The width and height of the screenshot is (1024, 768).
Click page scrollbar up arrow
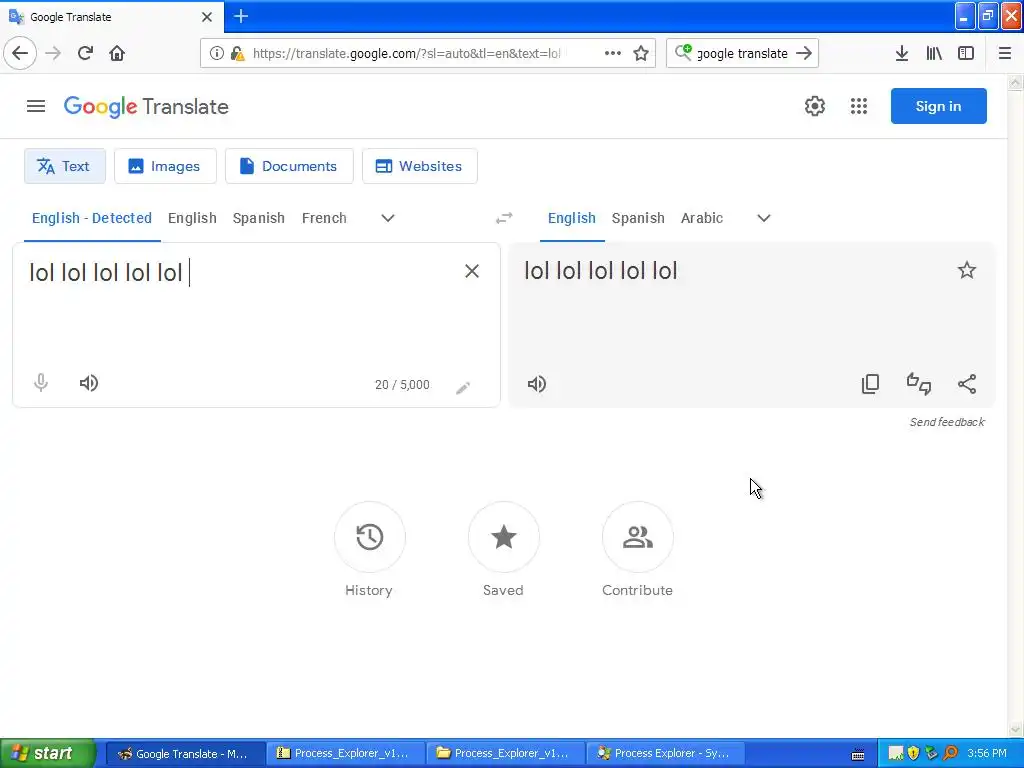1015,83
